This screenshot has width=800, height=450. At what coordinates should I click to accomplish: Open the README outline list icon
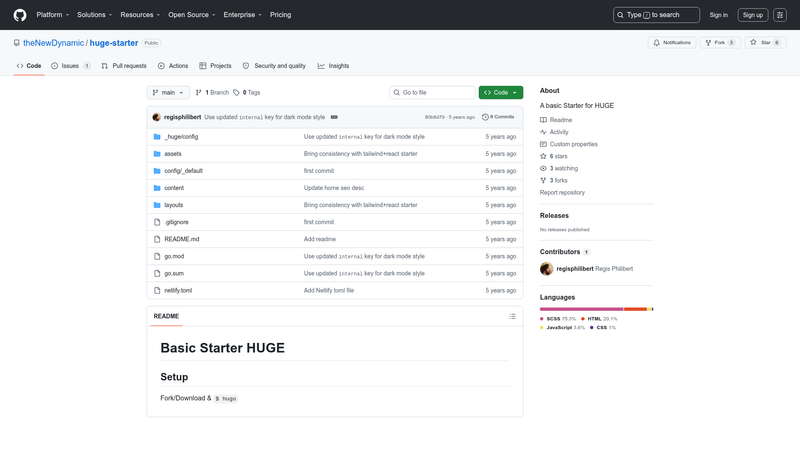tap(512, 316)
